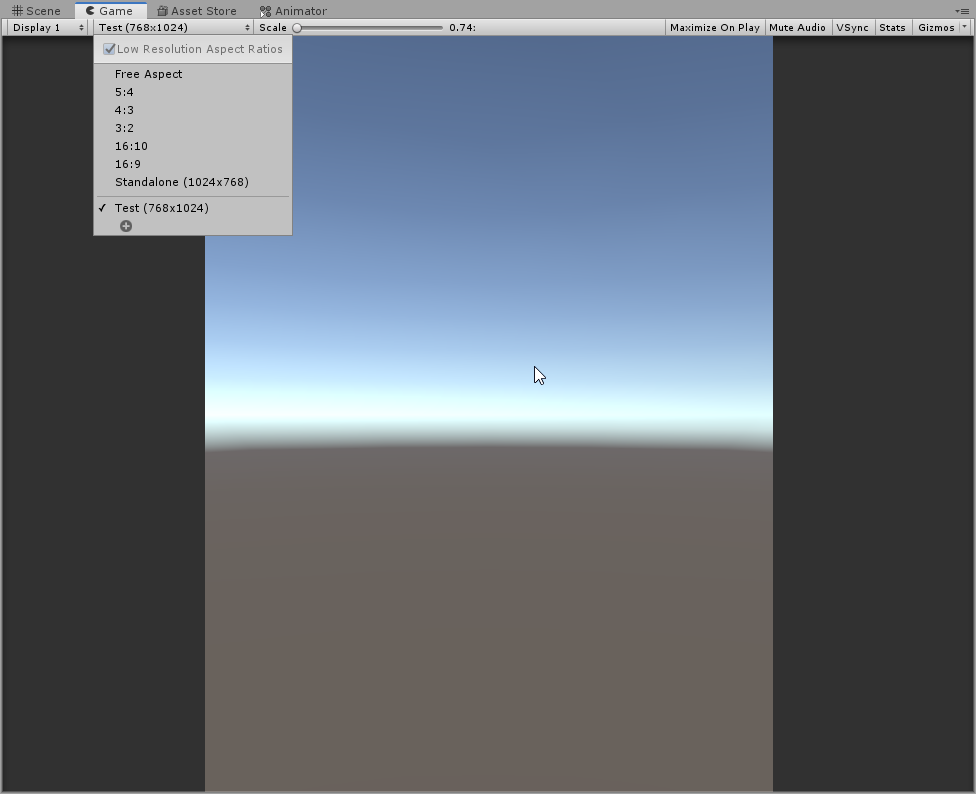Open the Game view panel options icon
Screen dimensions: 976x794
pyautogui.click(x=963, y=10)
